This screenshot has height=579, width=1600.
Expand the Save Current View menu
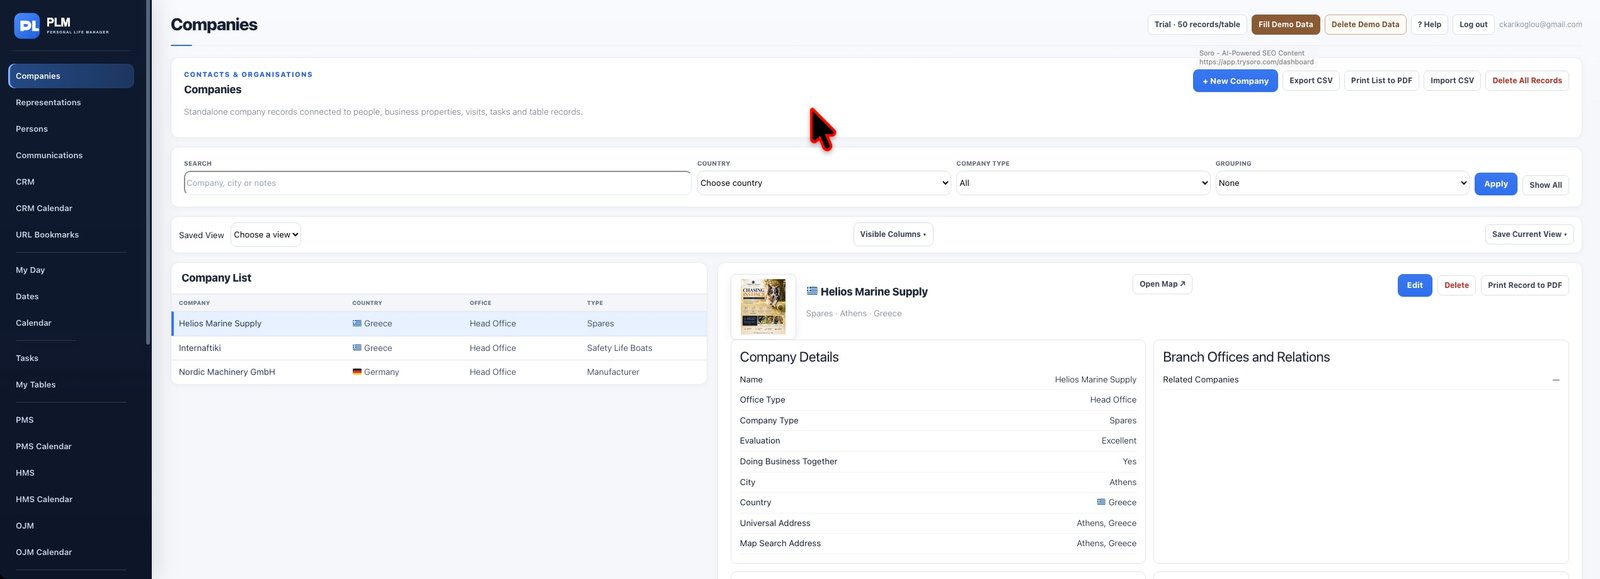click(x=1529, y=234)
